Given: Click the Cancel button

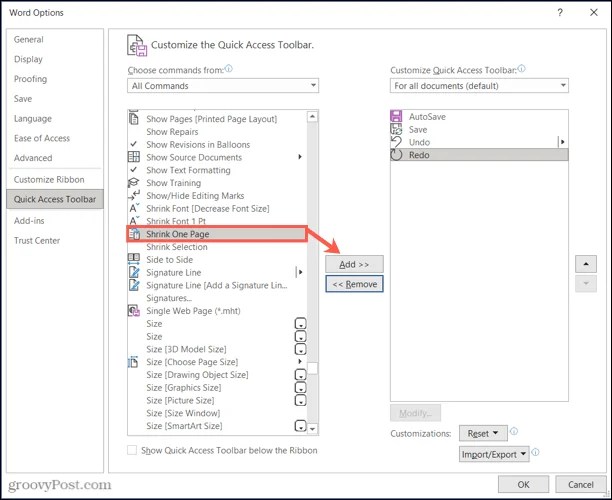Looking at the screenshot, I should click(x=581, y=484).
